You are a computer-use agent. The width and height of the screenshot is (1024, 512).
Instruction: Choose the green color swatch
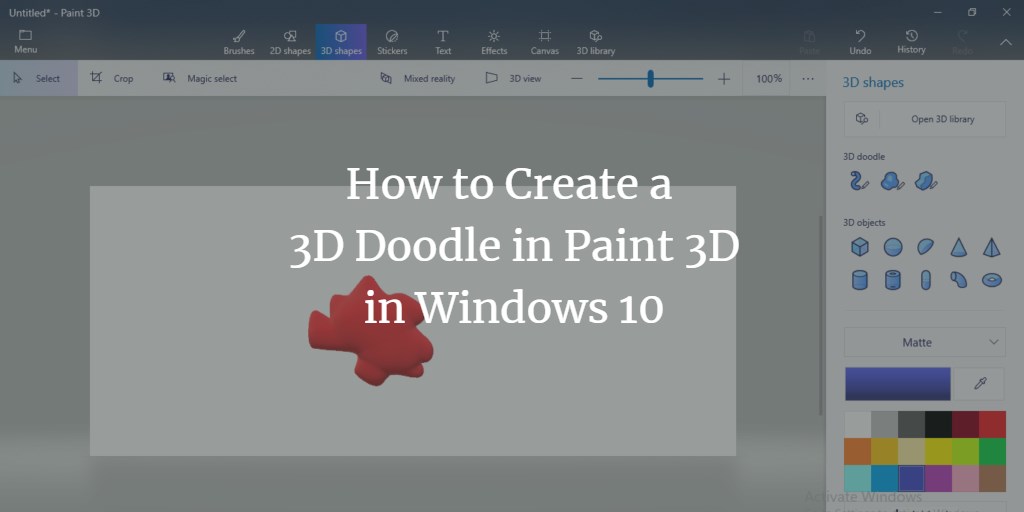pyautogui.click(x=992, y=451)
